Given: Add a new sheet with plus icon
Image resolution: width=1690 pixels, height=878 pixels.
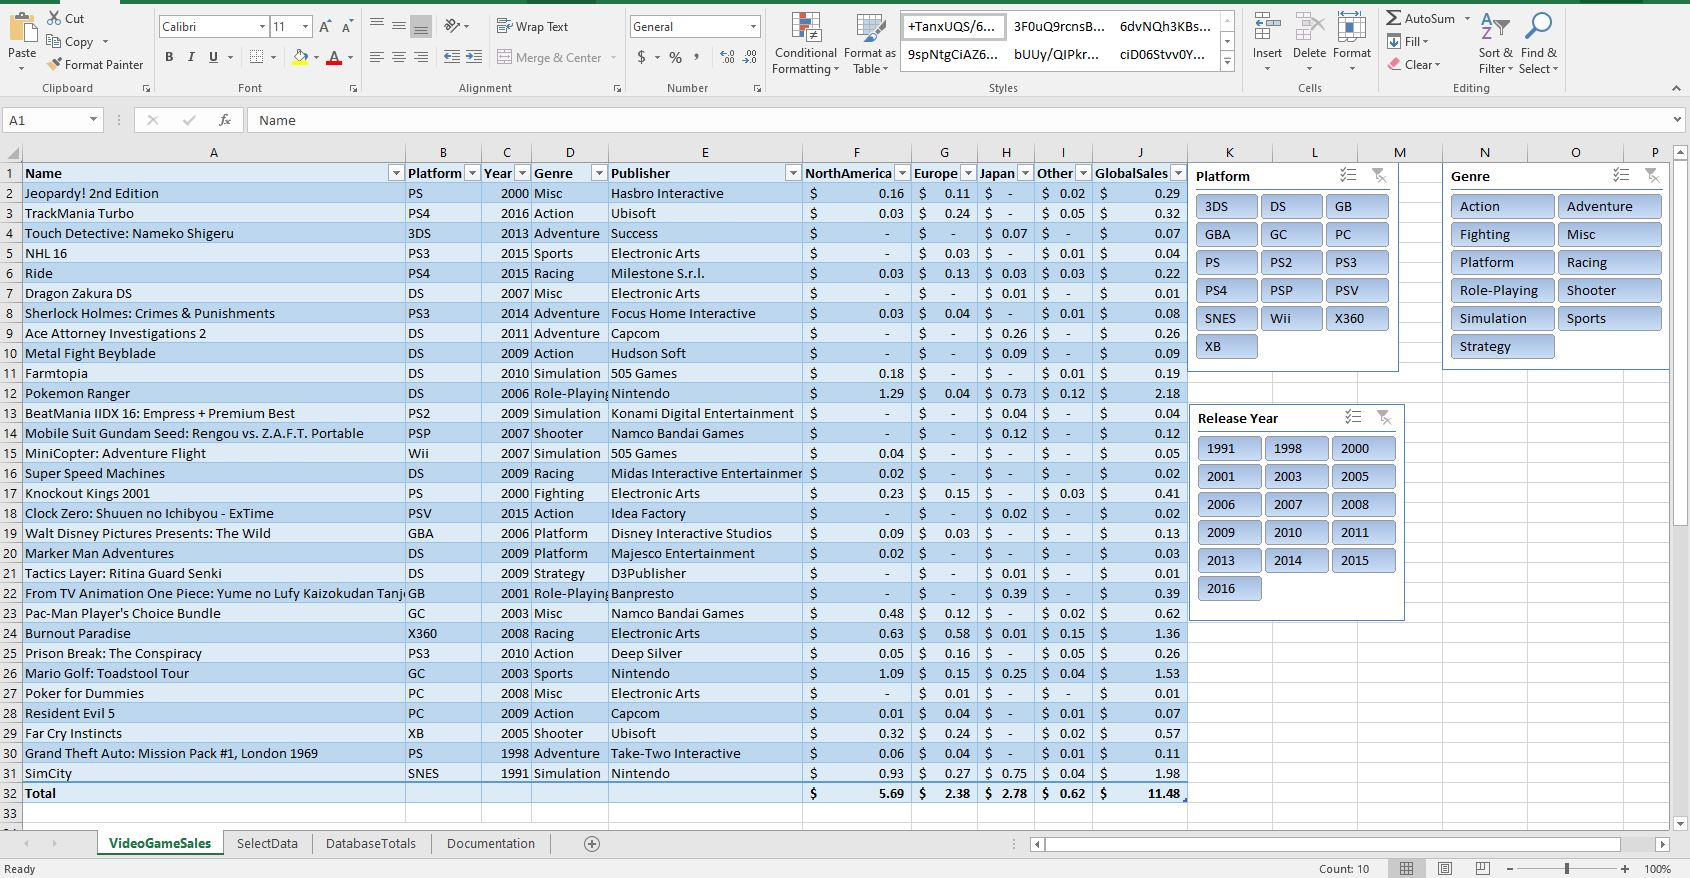Looking at the screenshot, I should (x=592, y=844).
